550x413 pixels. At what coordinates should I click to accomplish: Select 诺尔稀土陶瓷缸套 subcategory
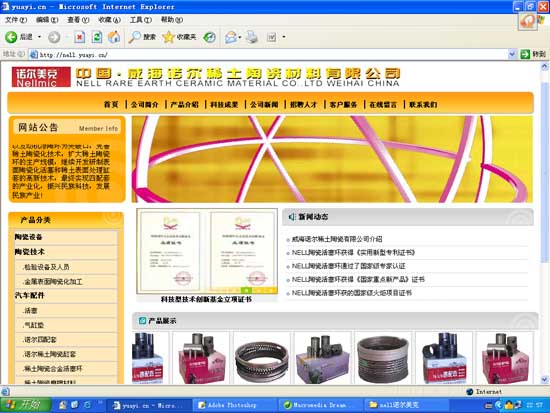click(49, 354)
